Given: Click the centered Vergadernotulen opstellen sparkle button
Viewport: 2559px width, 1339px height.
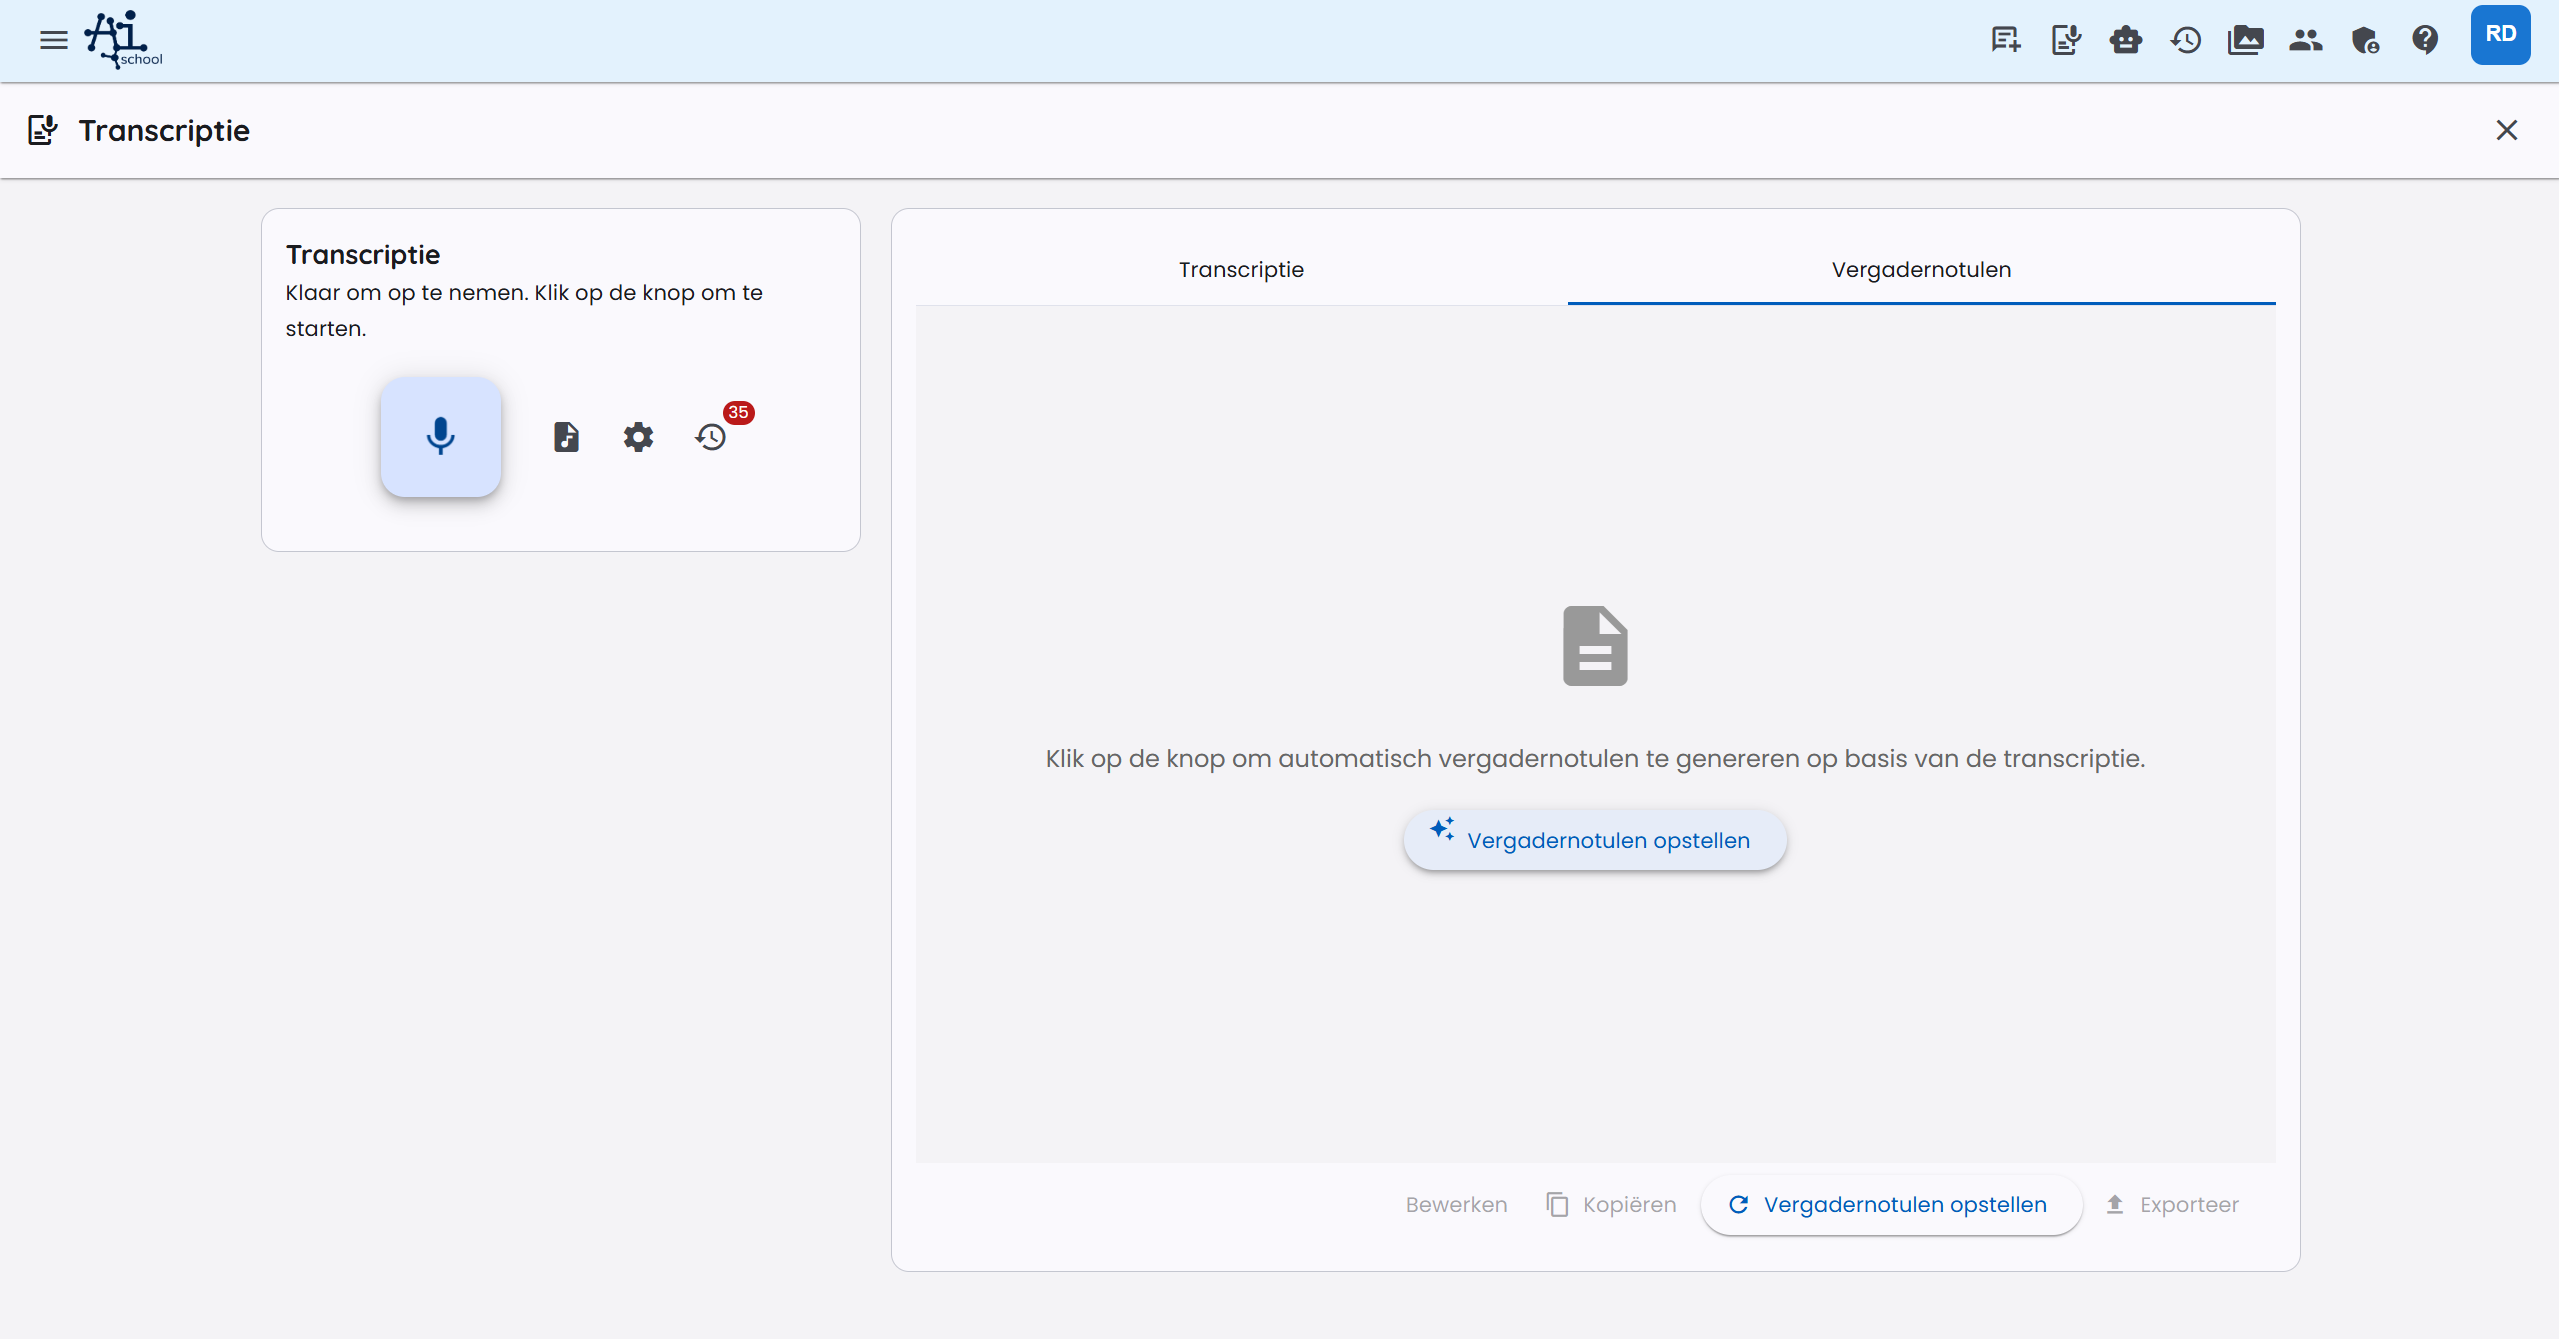Looking at the screenshot, I should click(x=1594, y=840).
